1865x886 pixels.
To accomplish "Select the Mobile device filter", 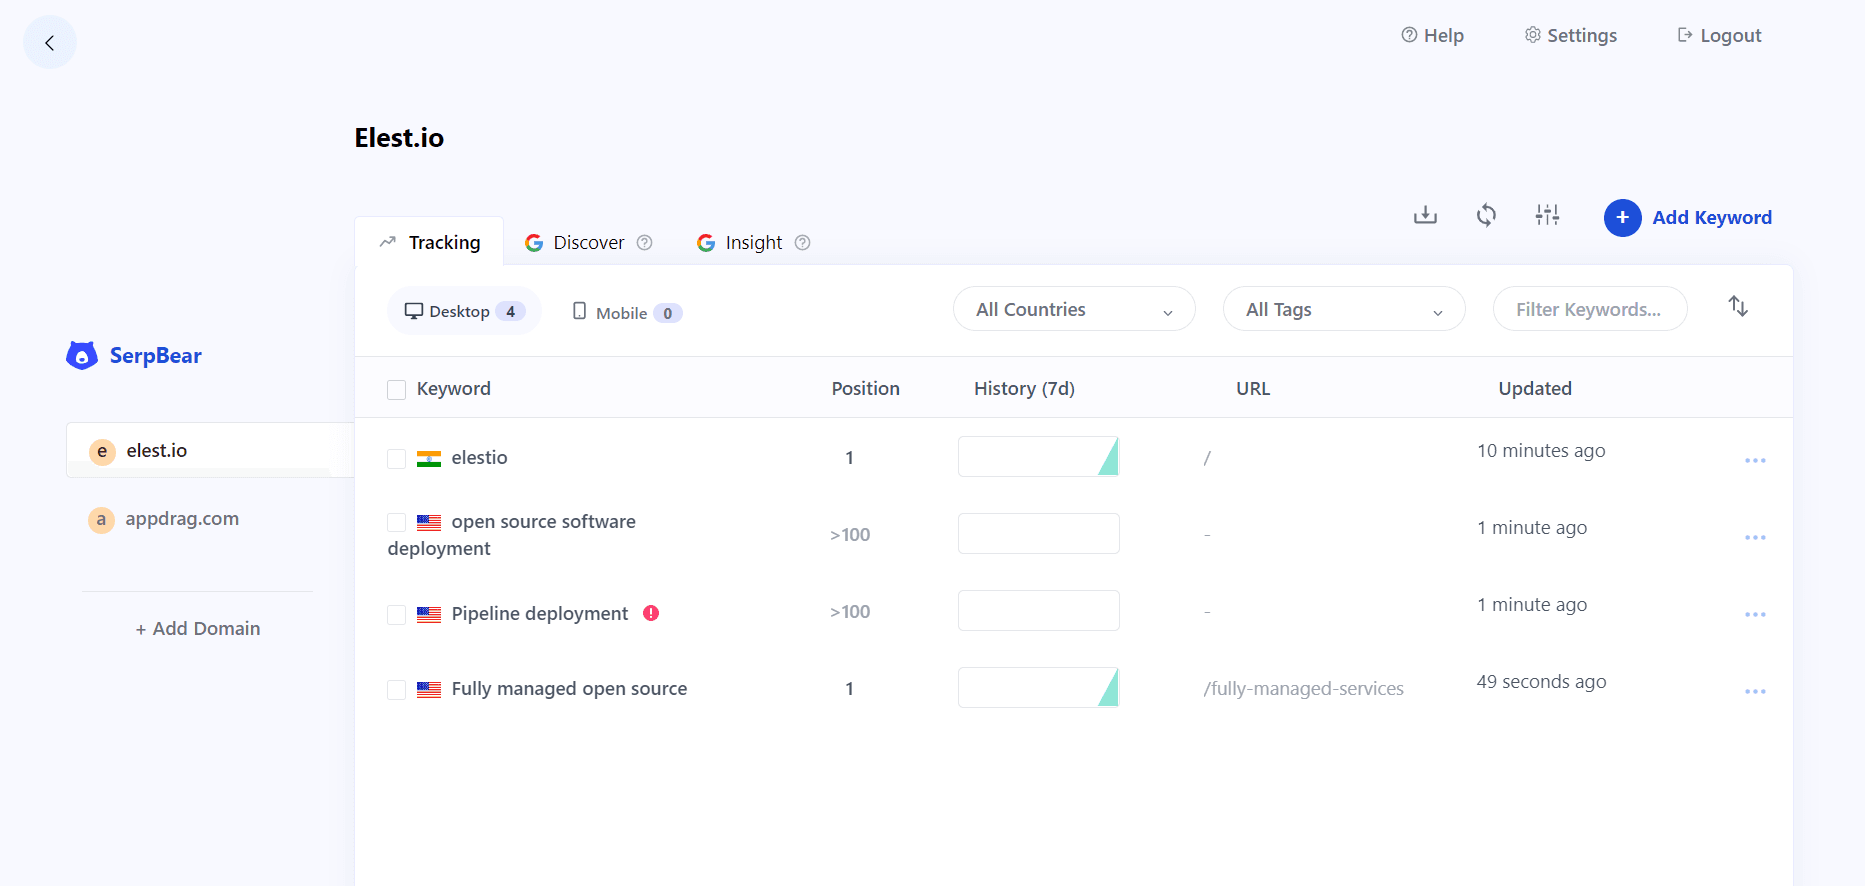I will click(627, 313).
